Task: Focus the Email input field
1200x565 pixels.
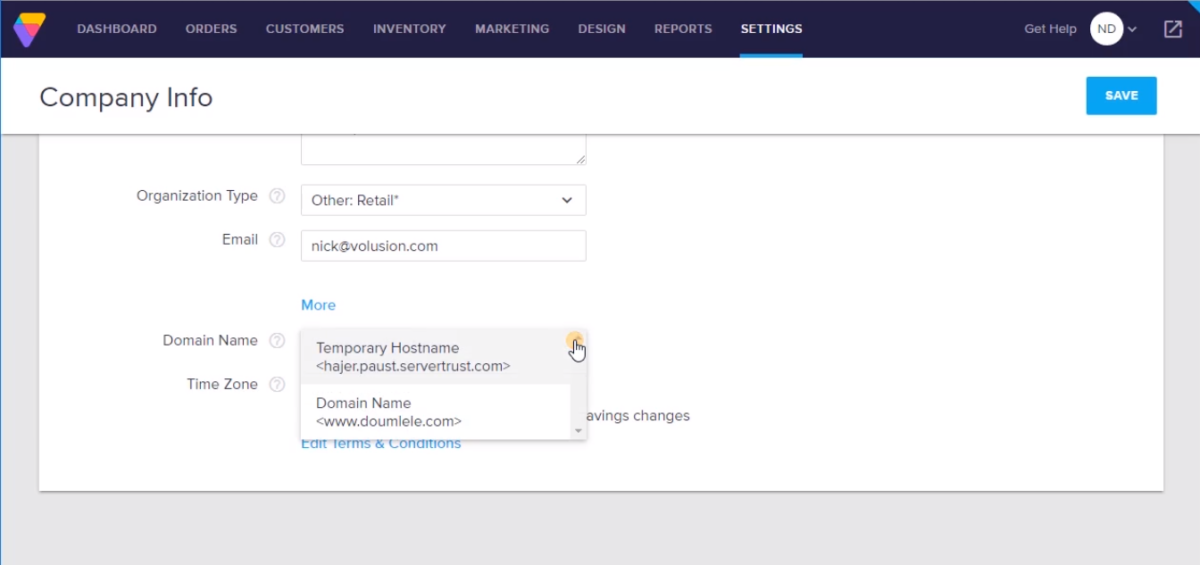Action: click(x=443, y=246)
